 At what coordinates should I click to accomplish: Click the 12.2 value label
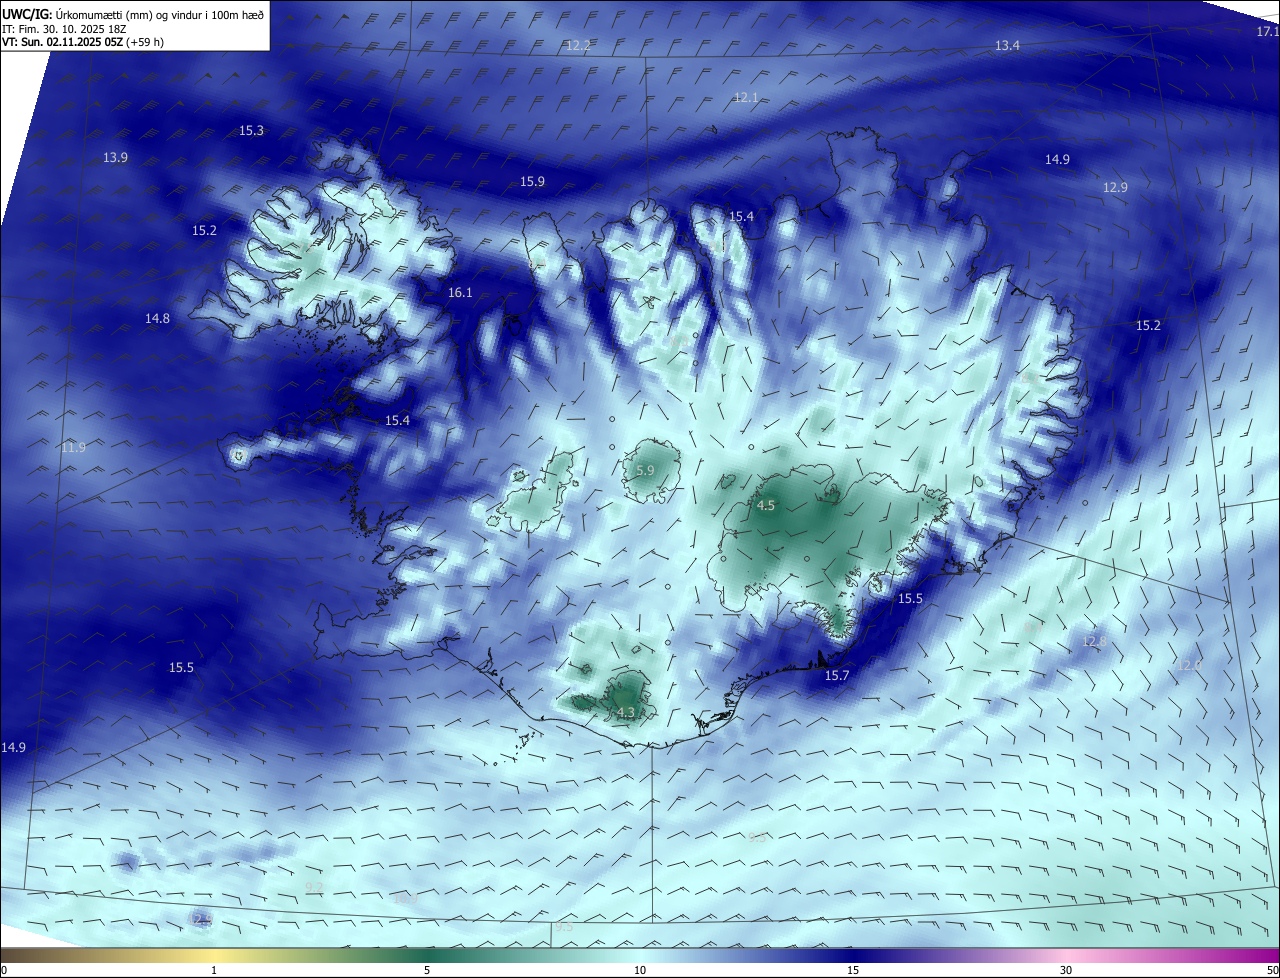(578, 46)
